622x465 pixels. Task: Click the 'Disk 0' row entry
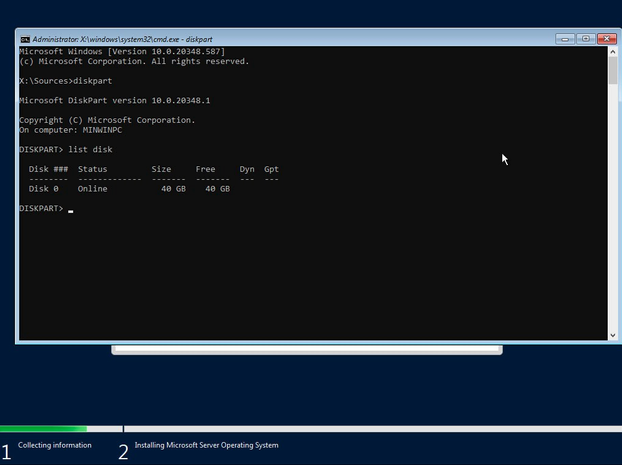pyautogui.click(x=44, y=189)
